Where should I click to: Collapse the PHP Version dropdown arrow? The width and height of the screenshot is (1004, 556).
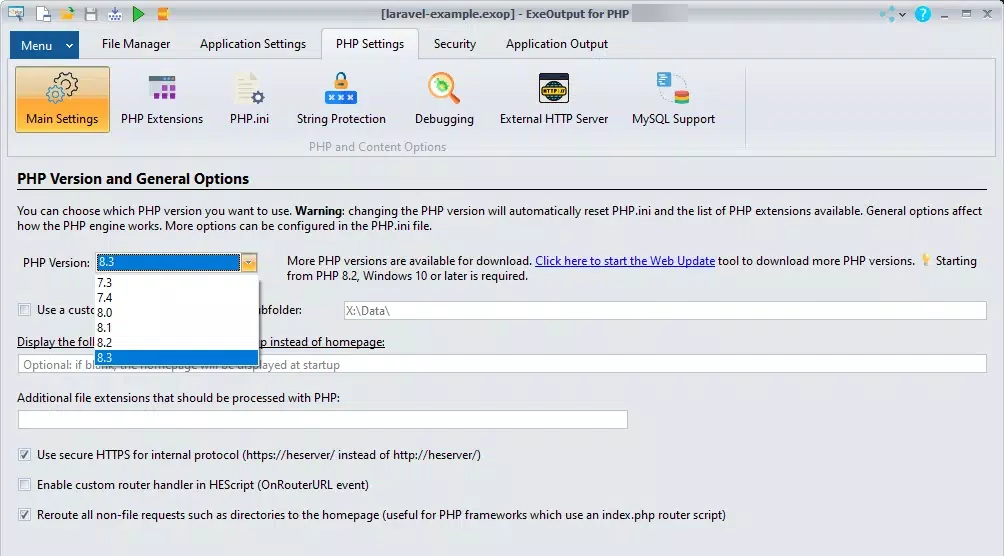coord(248,262)
